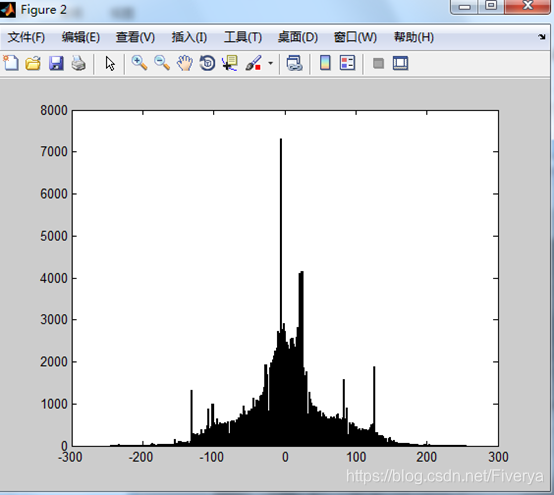Click the MATLAB logo in the title bar
554x495 pixels.
coord(8,9)
